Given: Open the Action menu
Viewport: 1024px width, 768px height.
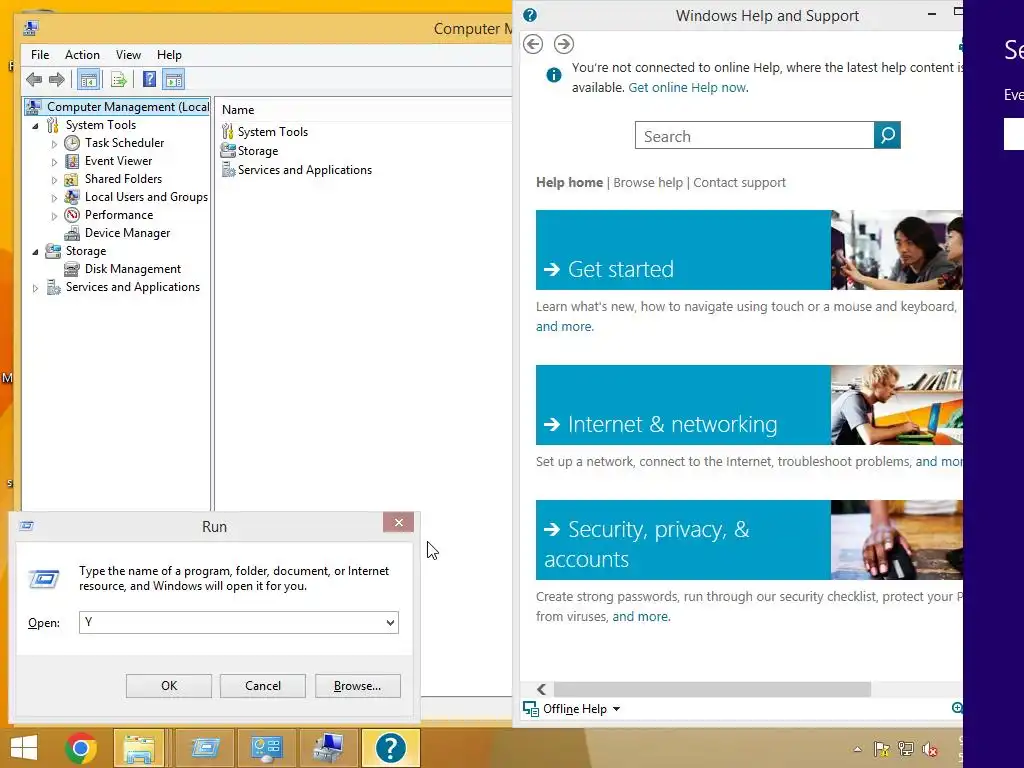Looking at the screenshot, I should tap(82, 55).
